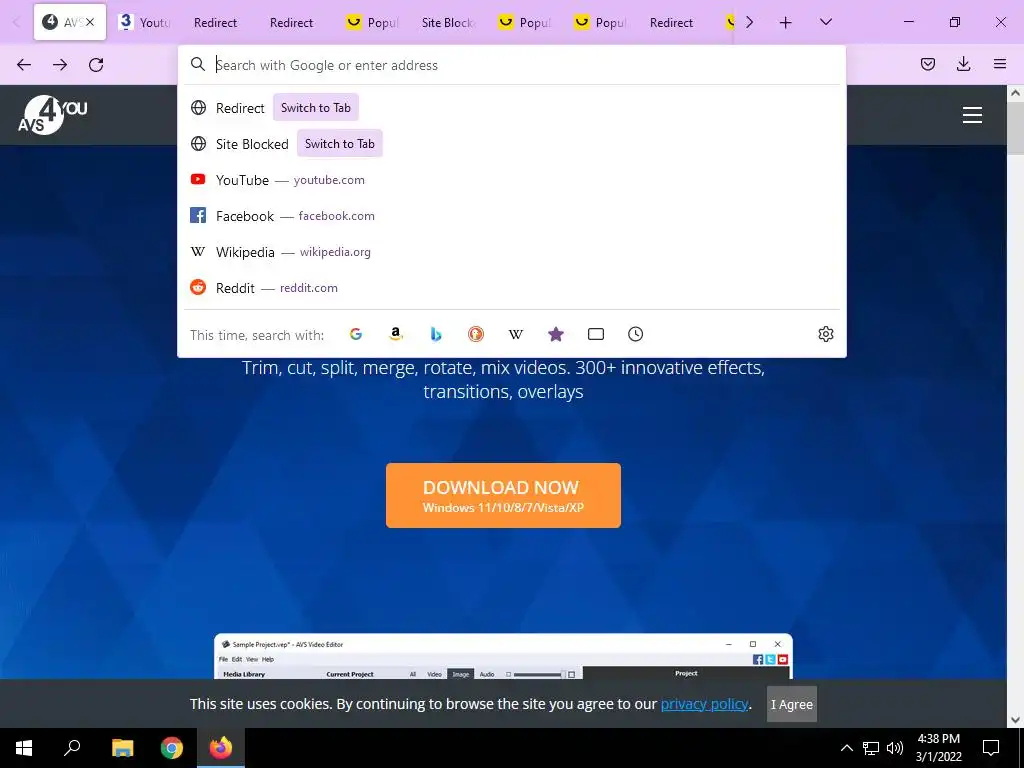Open the taskbar clock showing 4:38 PM
Image resolution: width=1024 pixels, height=768 pixels.
[x=938, y=748]
